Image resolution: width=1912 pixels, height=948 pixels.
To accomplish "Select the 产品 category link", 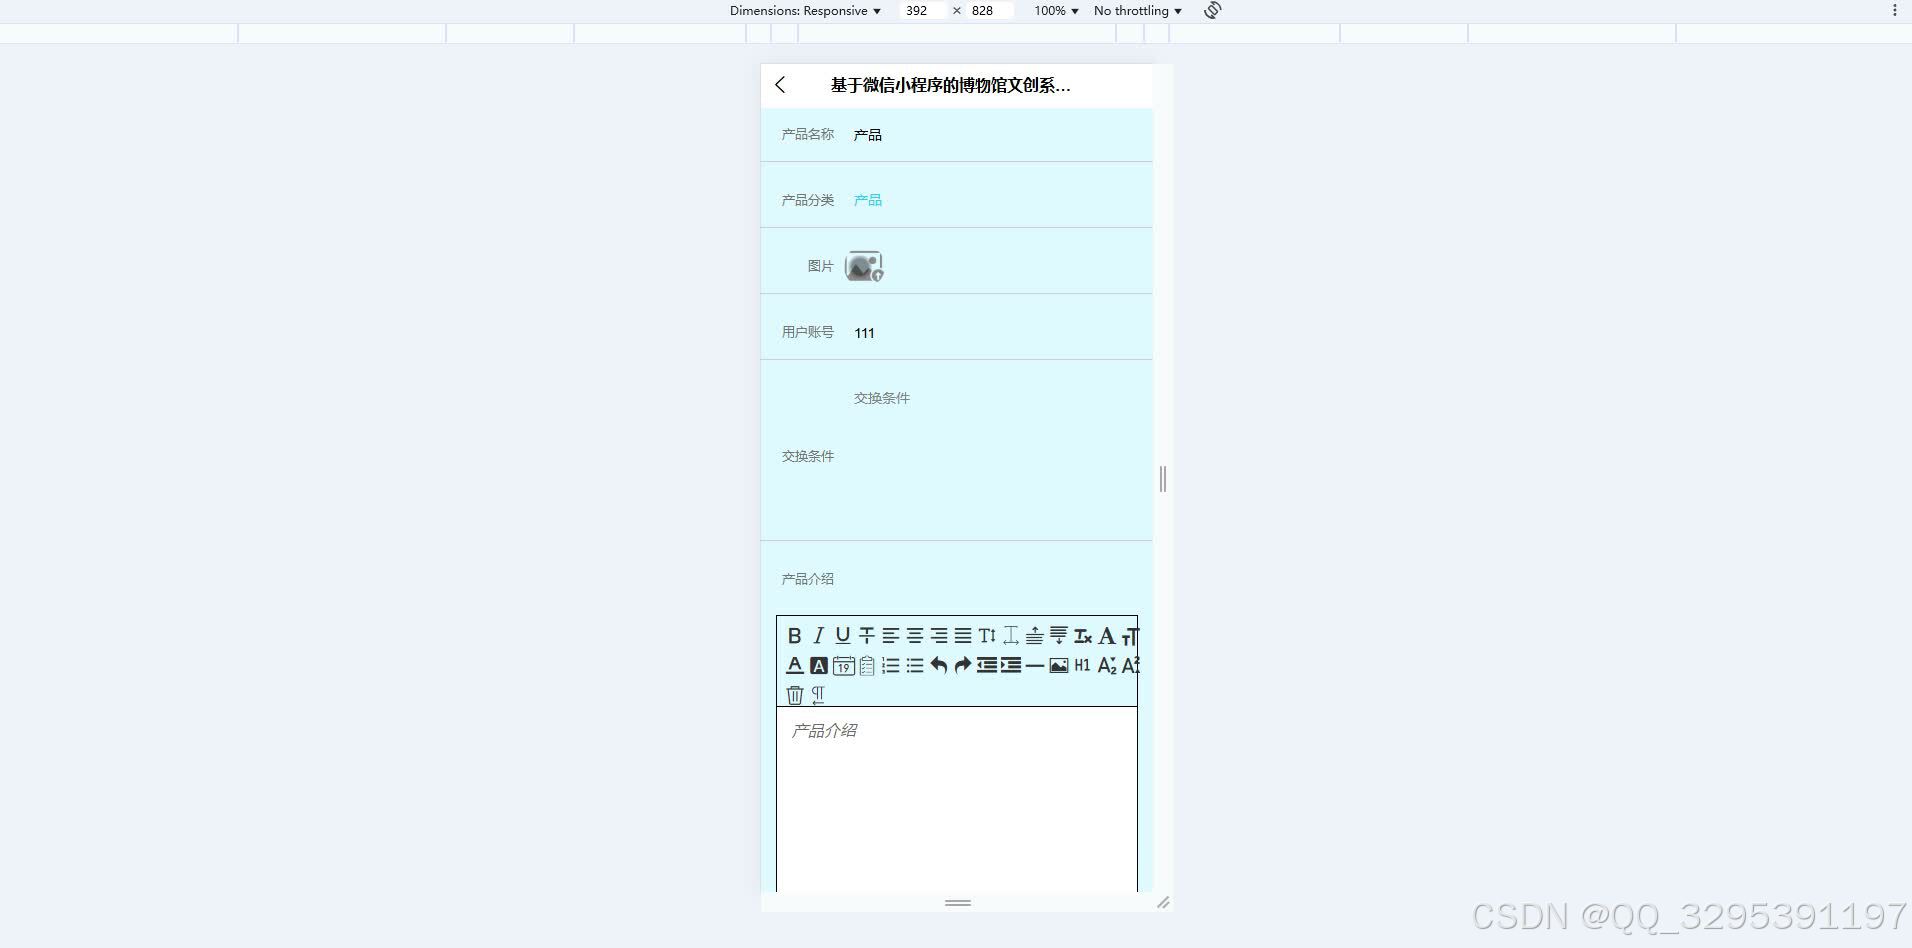I will 867,199.
